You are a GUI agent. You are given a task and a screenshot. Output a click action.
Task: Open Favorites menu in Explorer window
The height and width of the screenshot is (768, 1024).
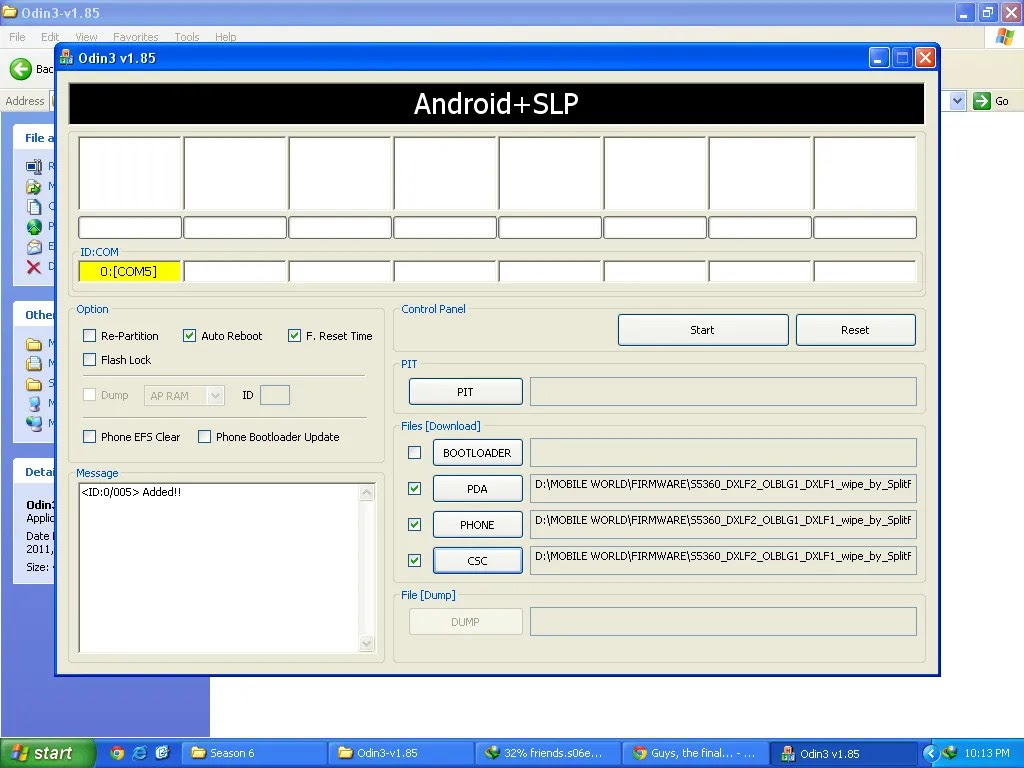(135, 37)
